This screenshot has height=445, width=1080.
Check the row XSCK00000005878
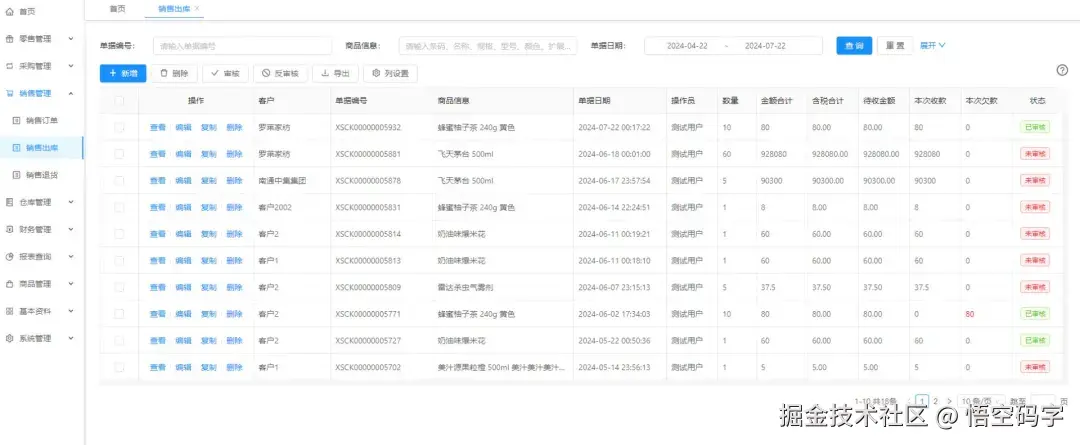[x=119, y=180]
